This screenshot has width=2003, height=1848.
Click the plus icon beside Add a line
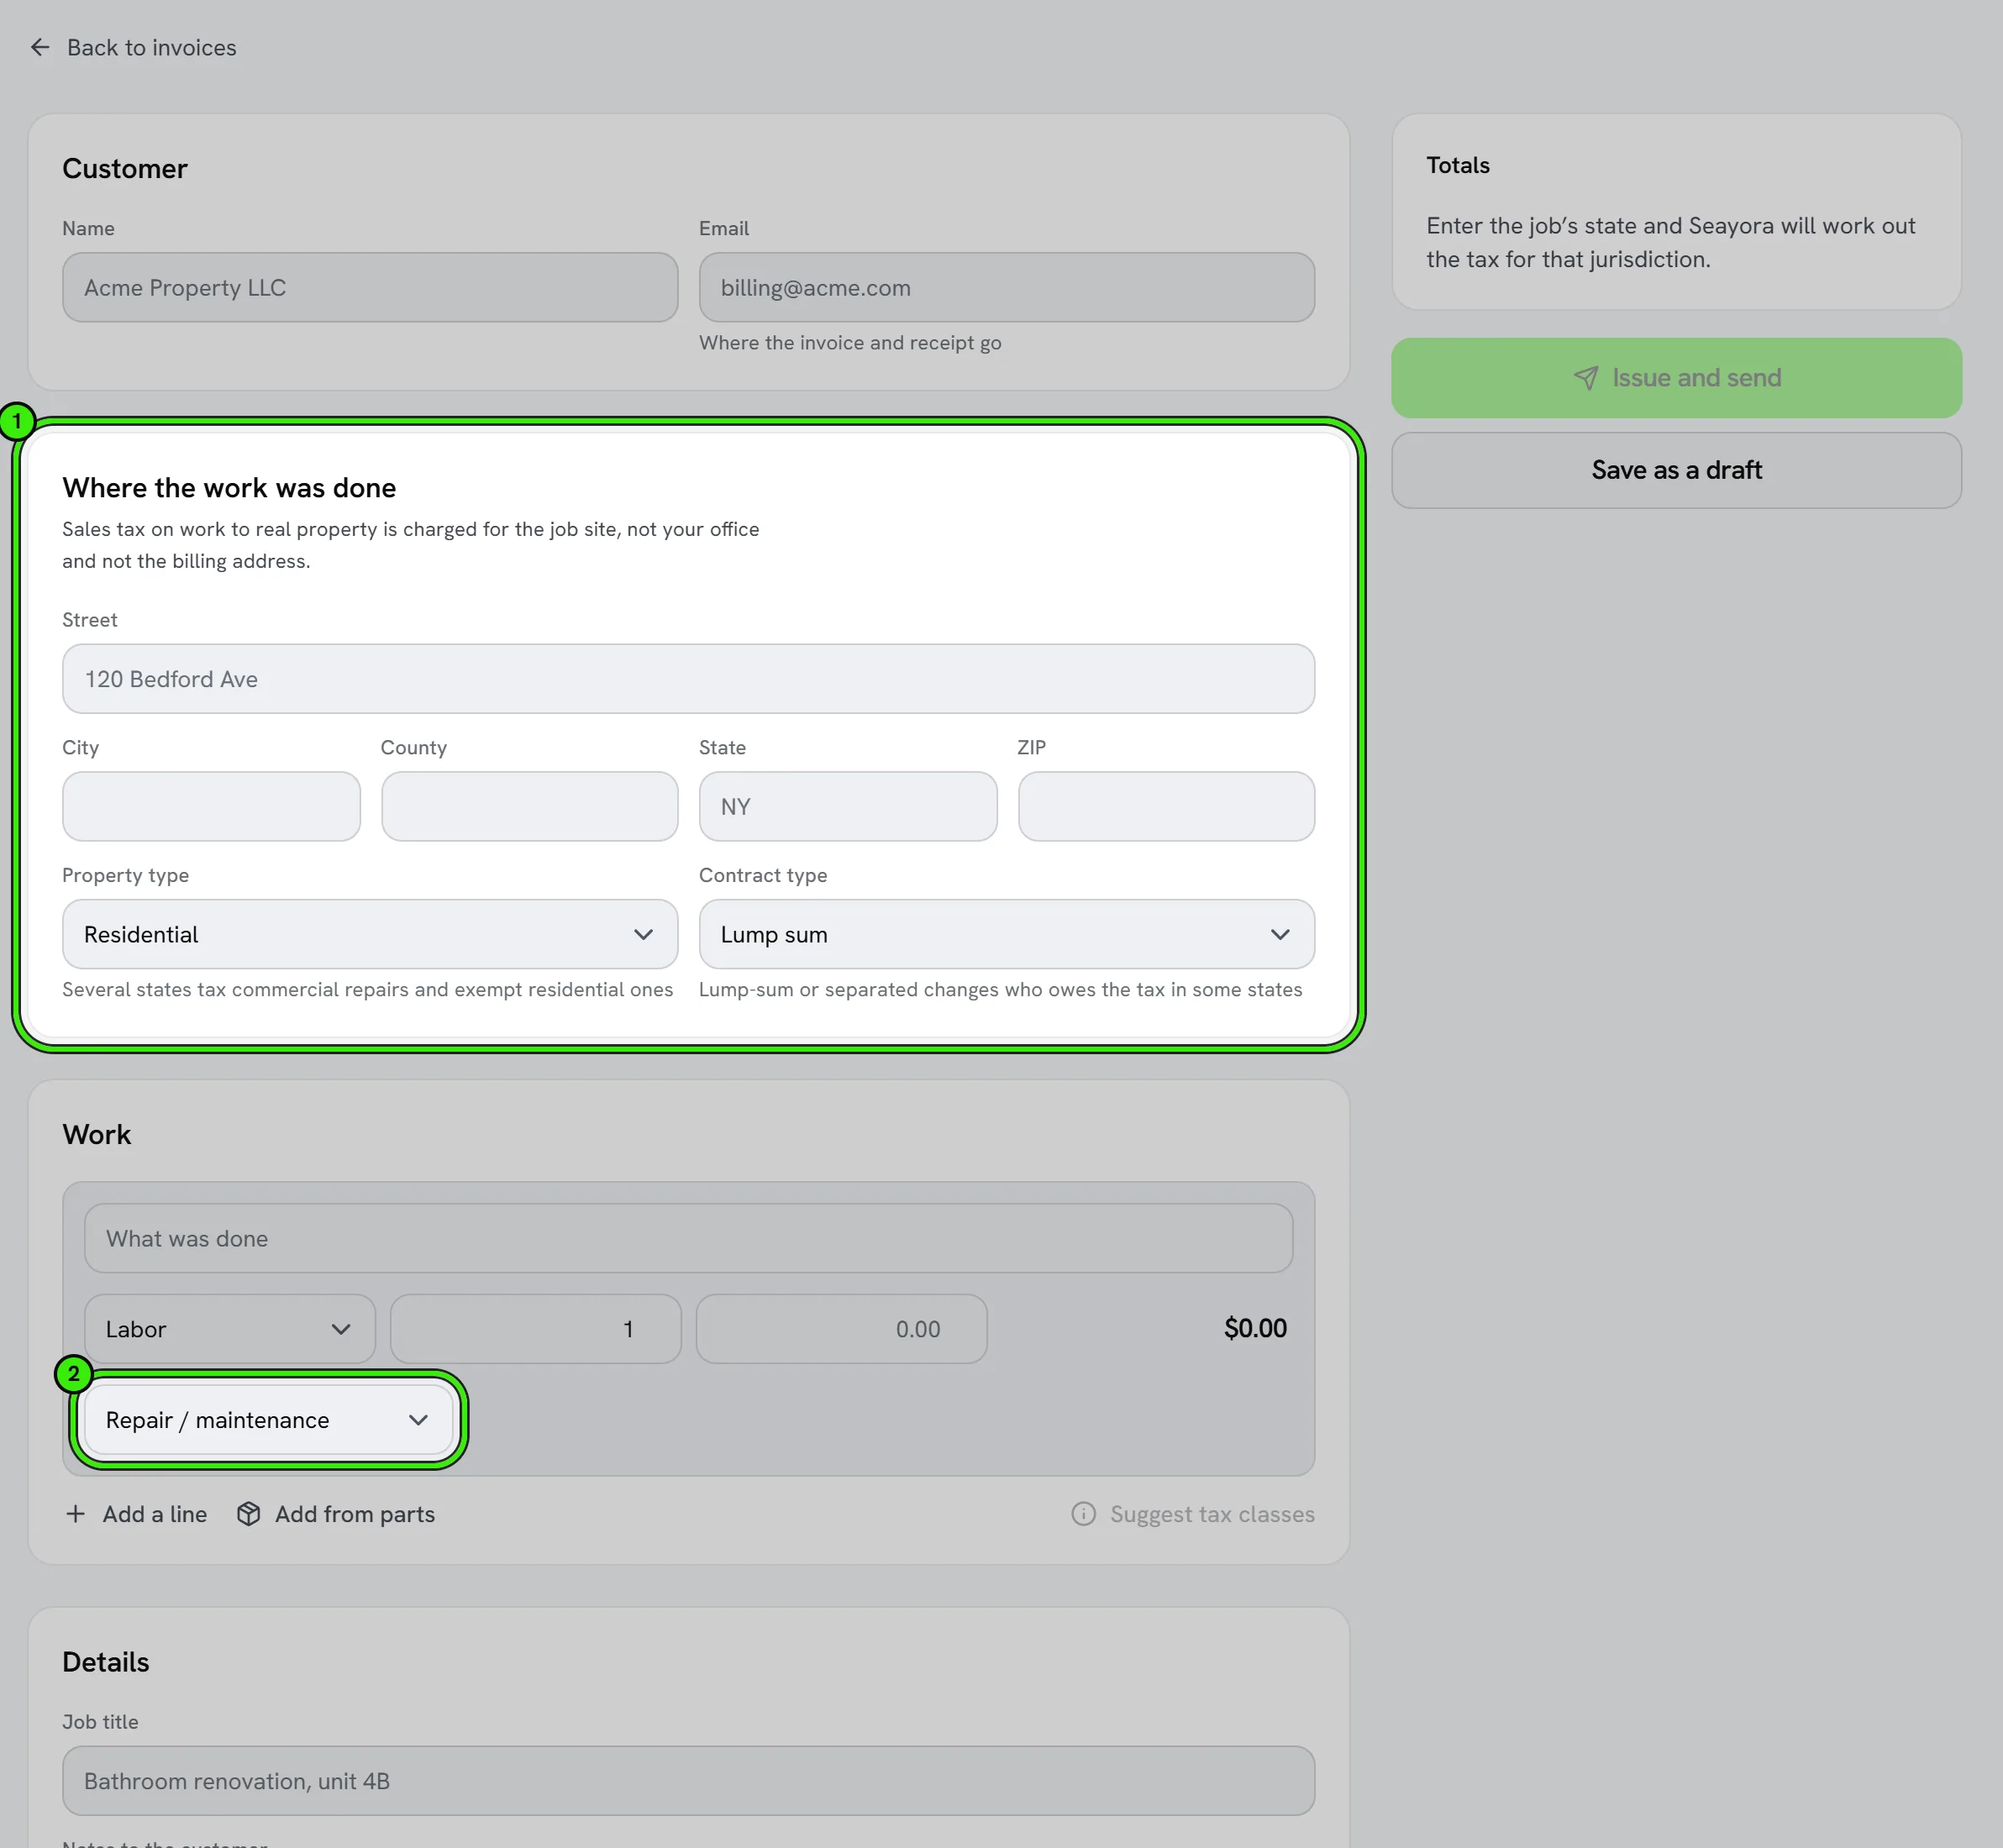pos(75,1513)
